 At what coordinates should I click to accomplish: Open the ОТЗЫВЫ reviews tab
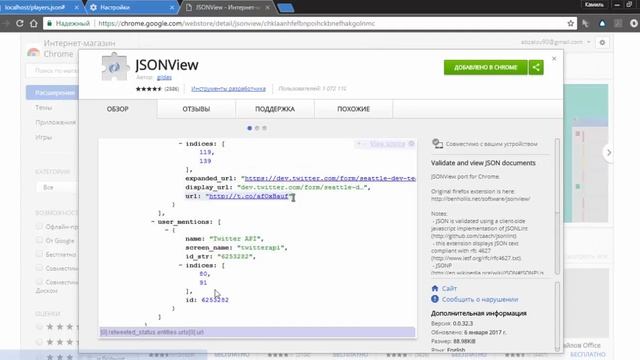pyautogui.click(x=196, y=109)
